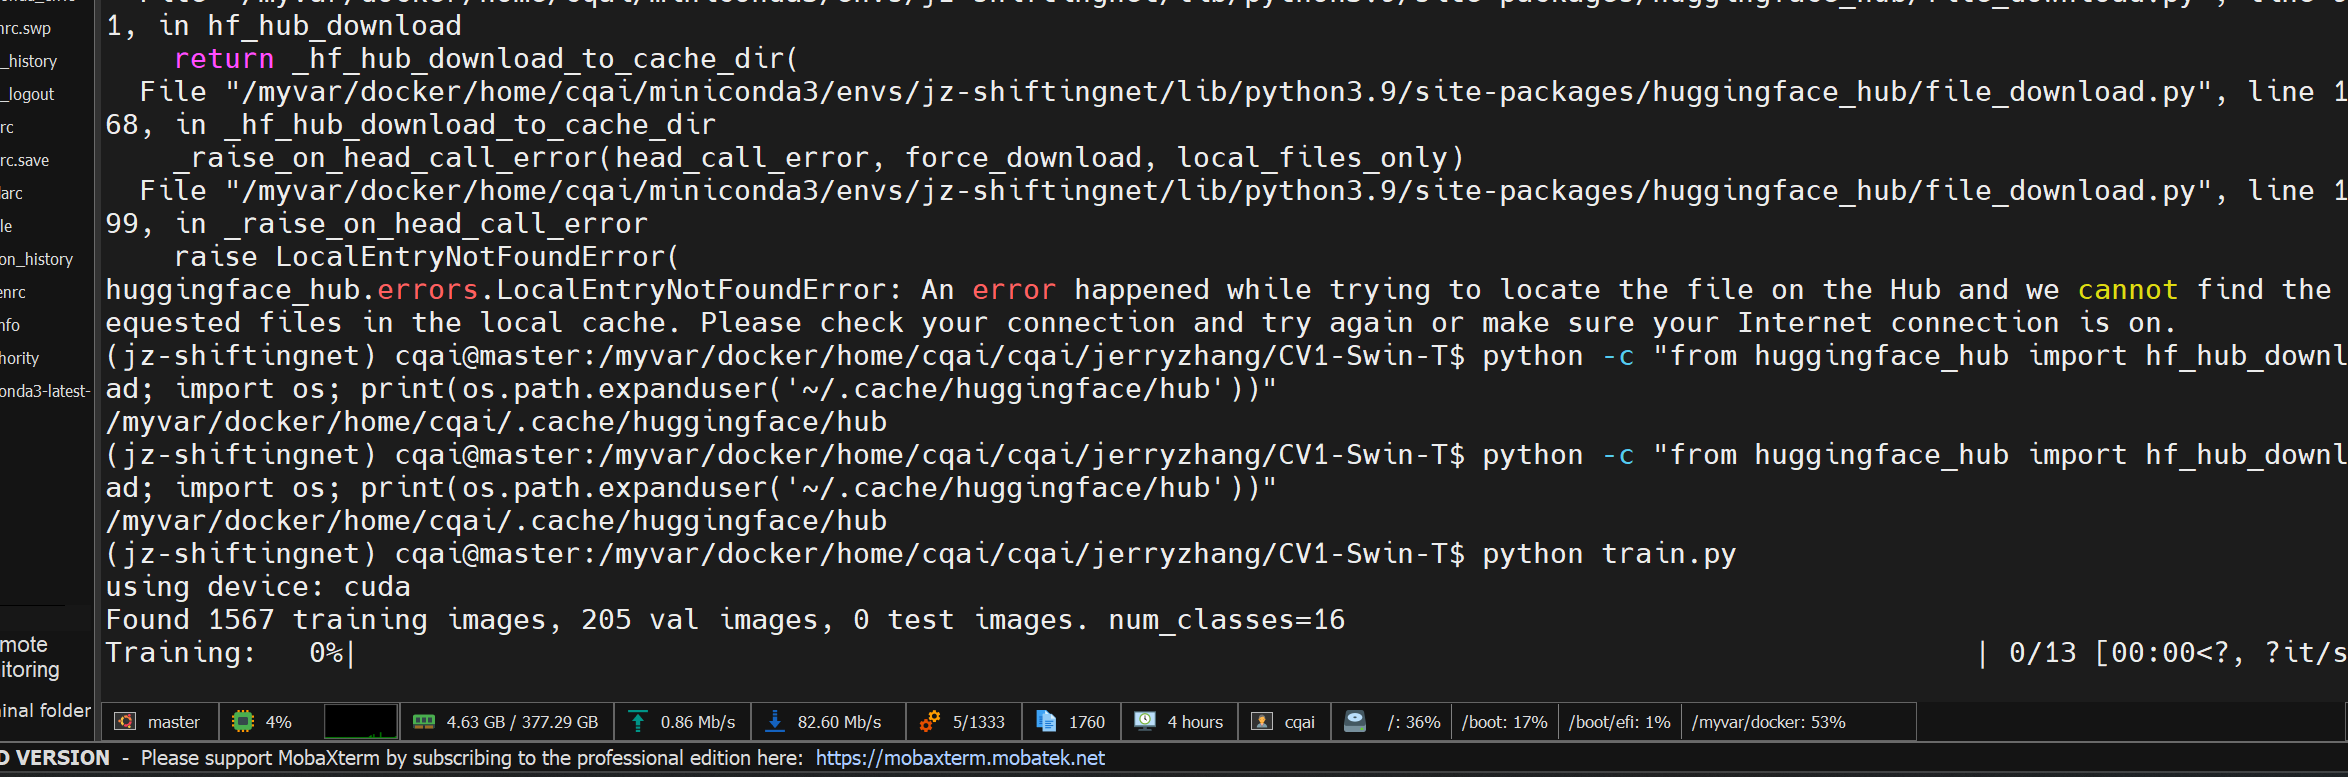Select the file ending '_logout' in sidebar
The height and width of the screenshot is (777, 2348).
(28, 94)
